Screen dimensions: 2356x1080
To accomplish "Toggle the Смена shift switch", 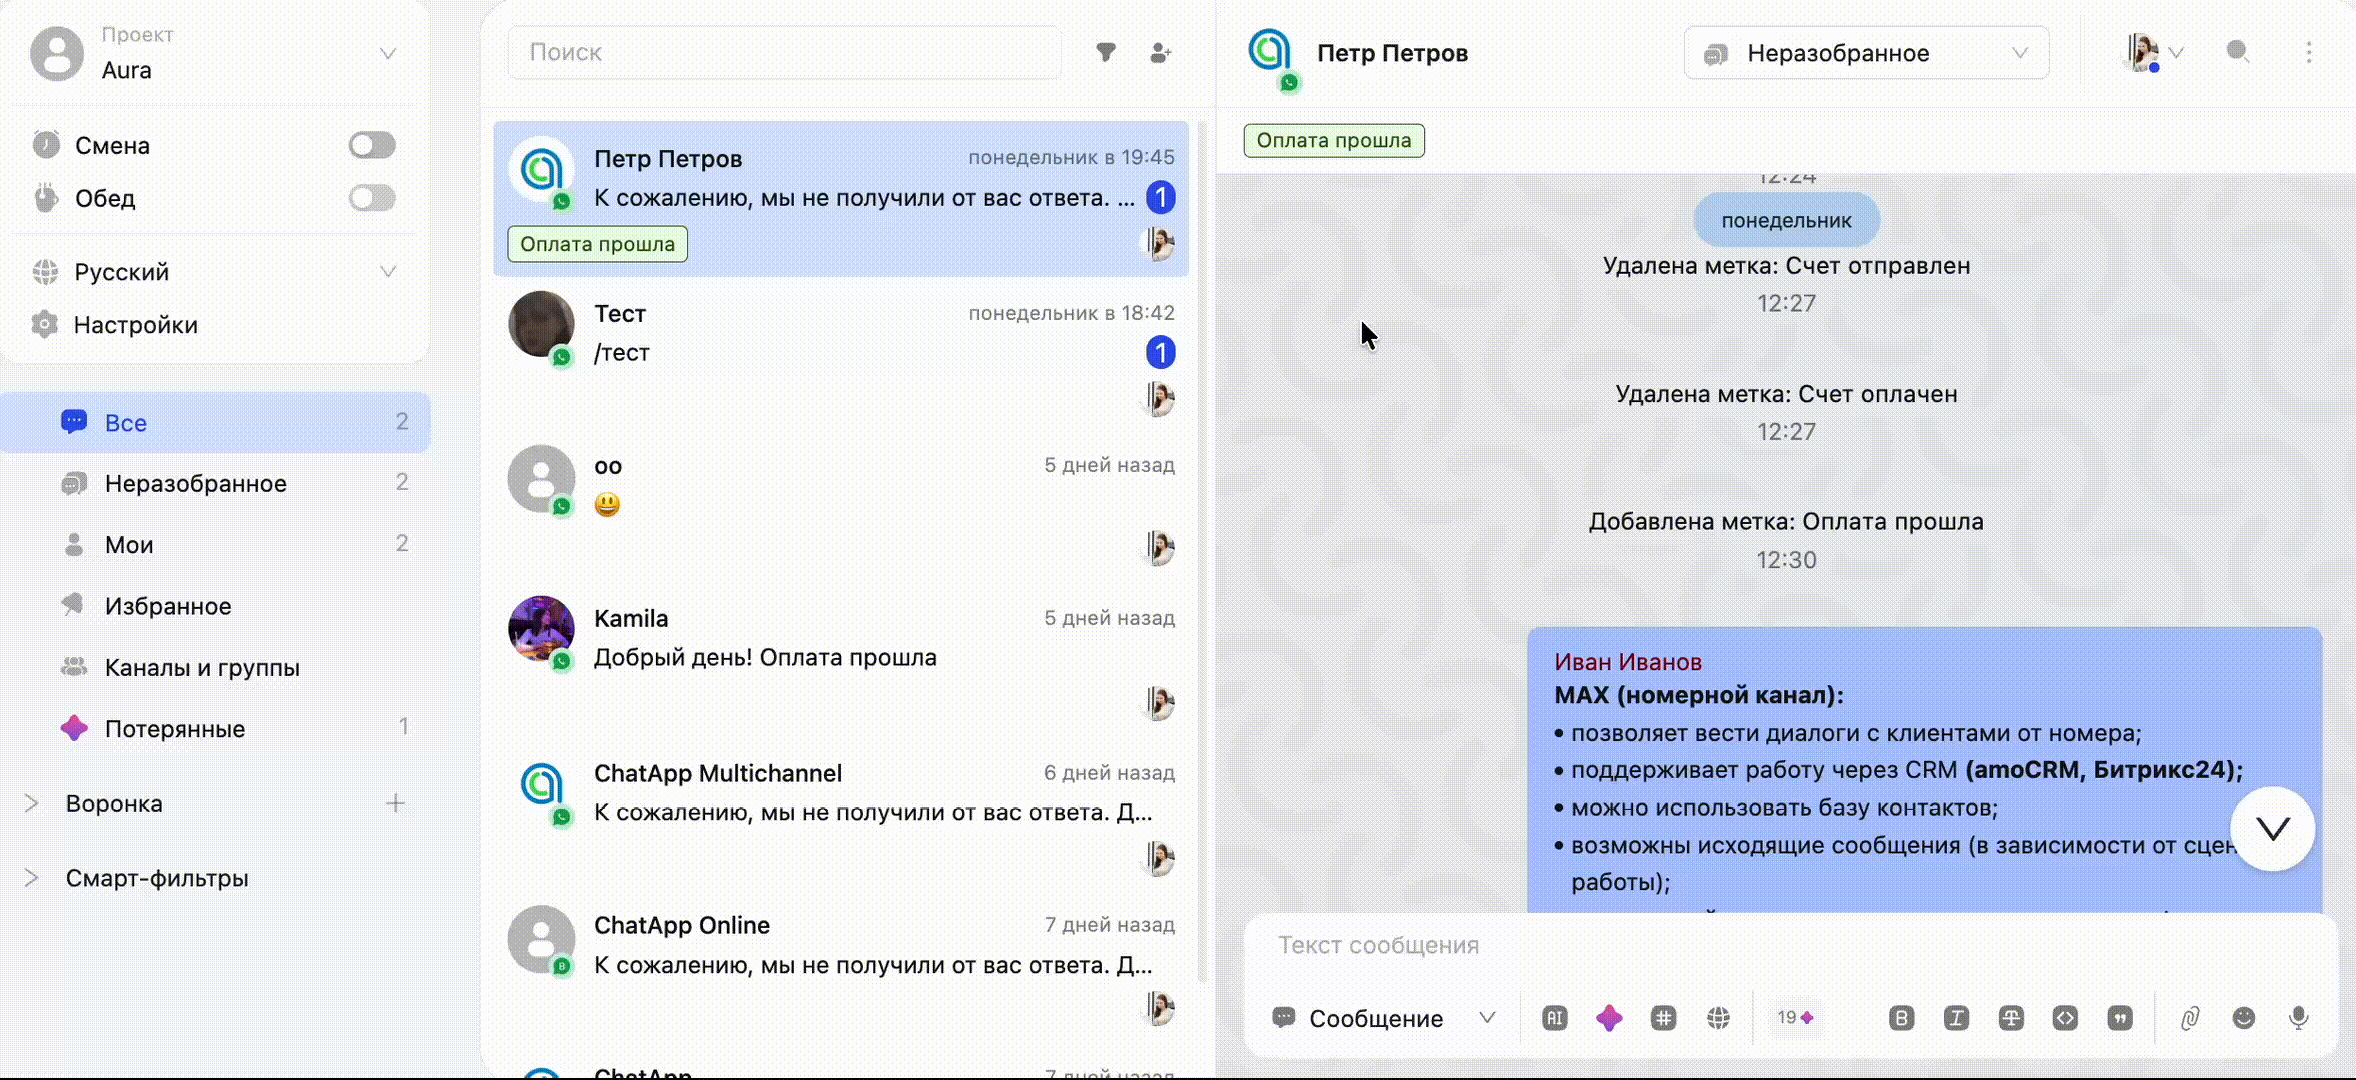I will (x=372, y=145).
